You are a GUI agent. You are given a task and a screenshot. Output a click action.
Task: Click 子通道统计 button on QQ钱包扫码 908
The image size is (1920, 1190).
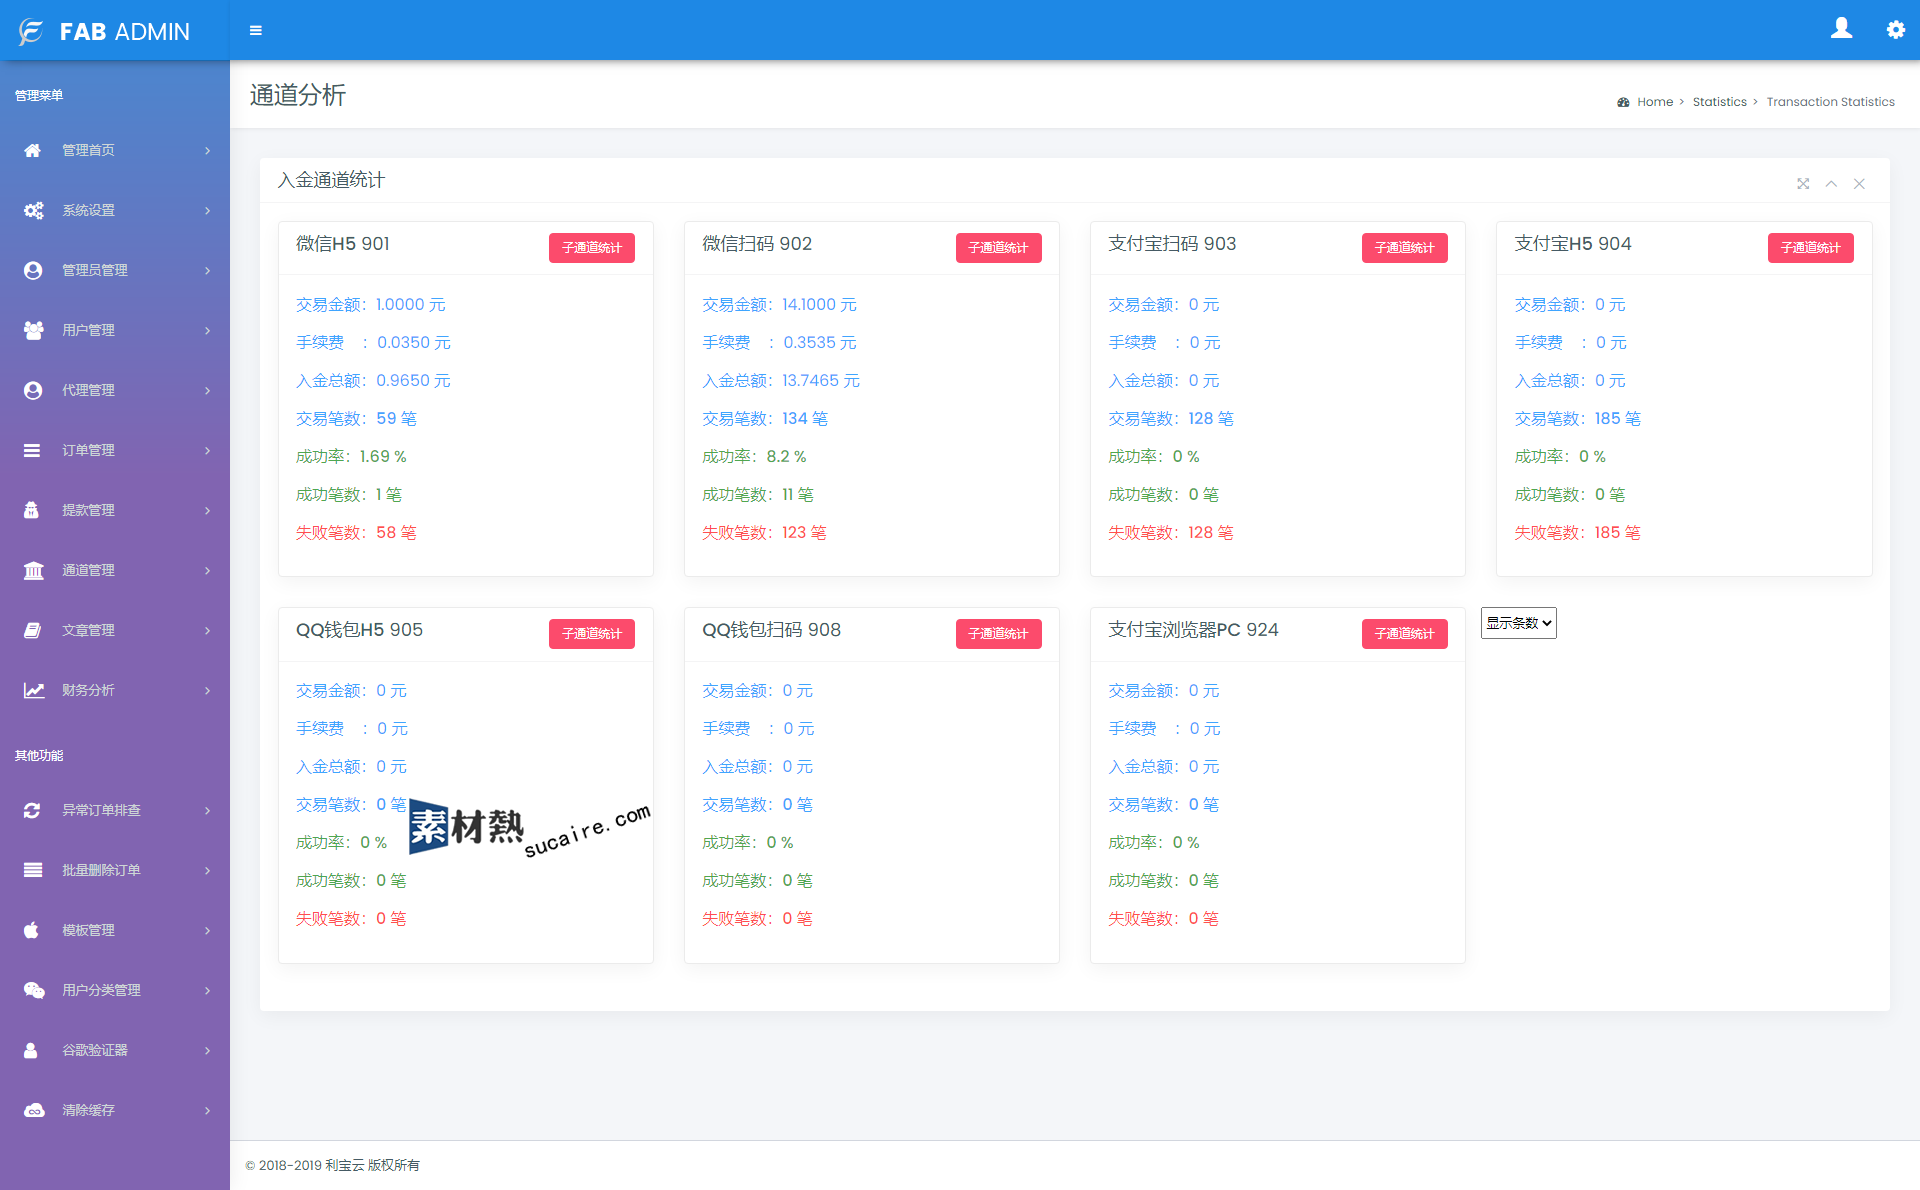pos(998,634)
